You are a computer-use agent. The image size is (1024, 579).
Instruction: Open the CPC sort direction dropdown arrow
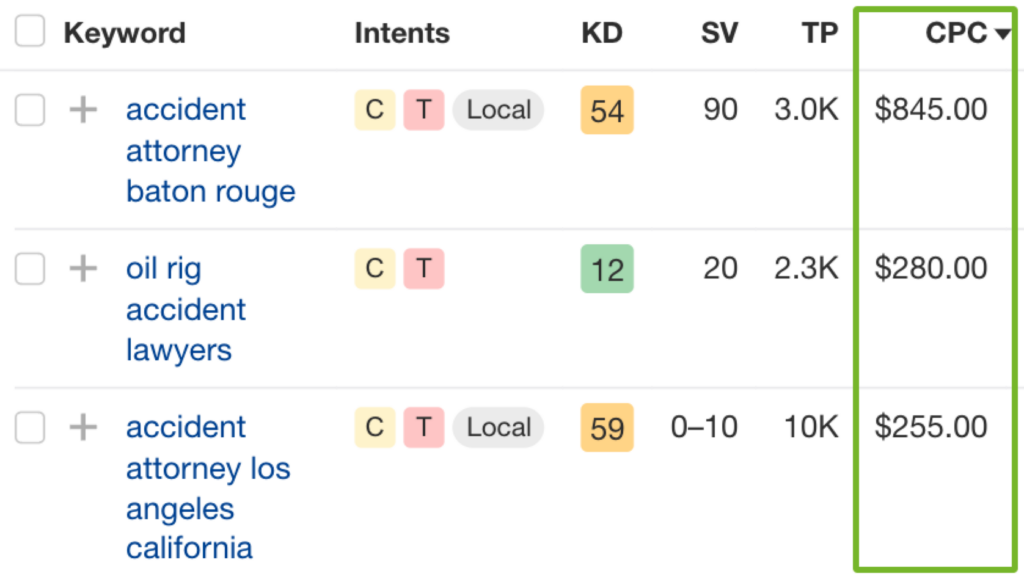click(1002, 33)
